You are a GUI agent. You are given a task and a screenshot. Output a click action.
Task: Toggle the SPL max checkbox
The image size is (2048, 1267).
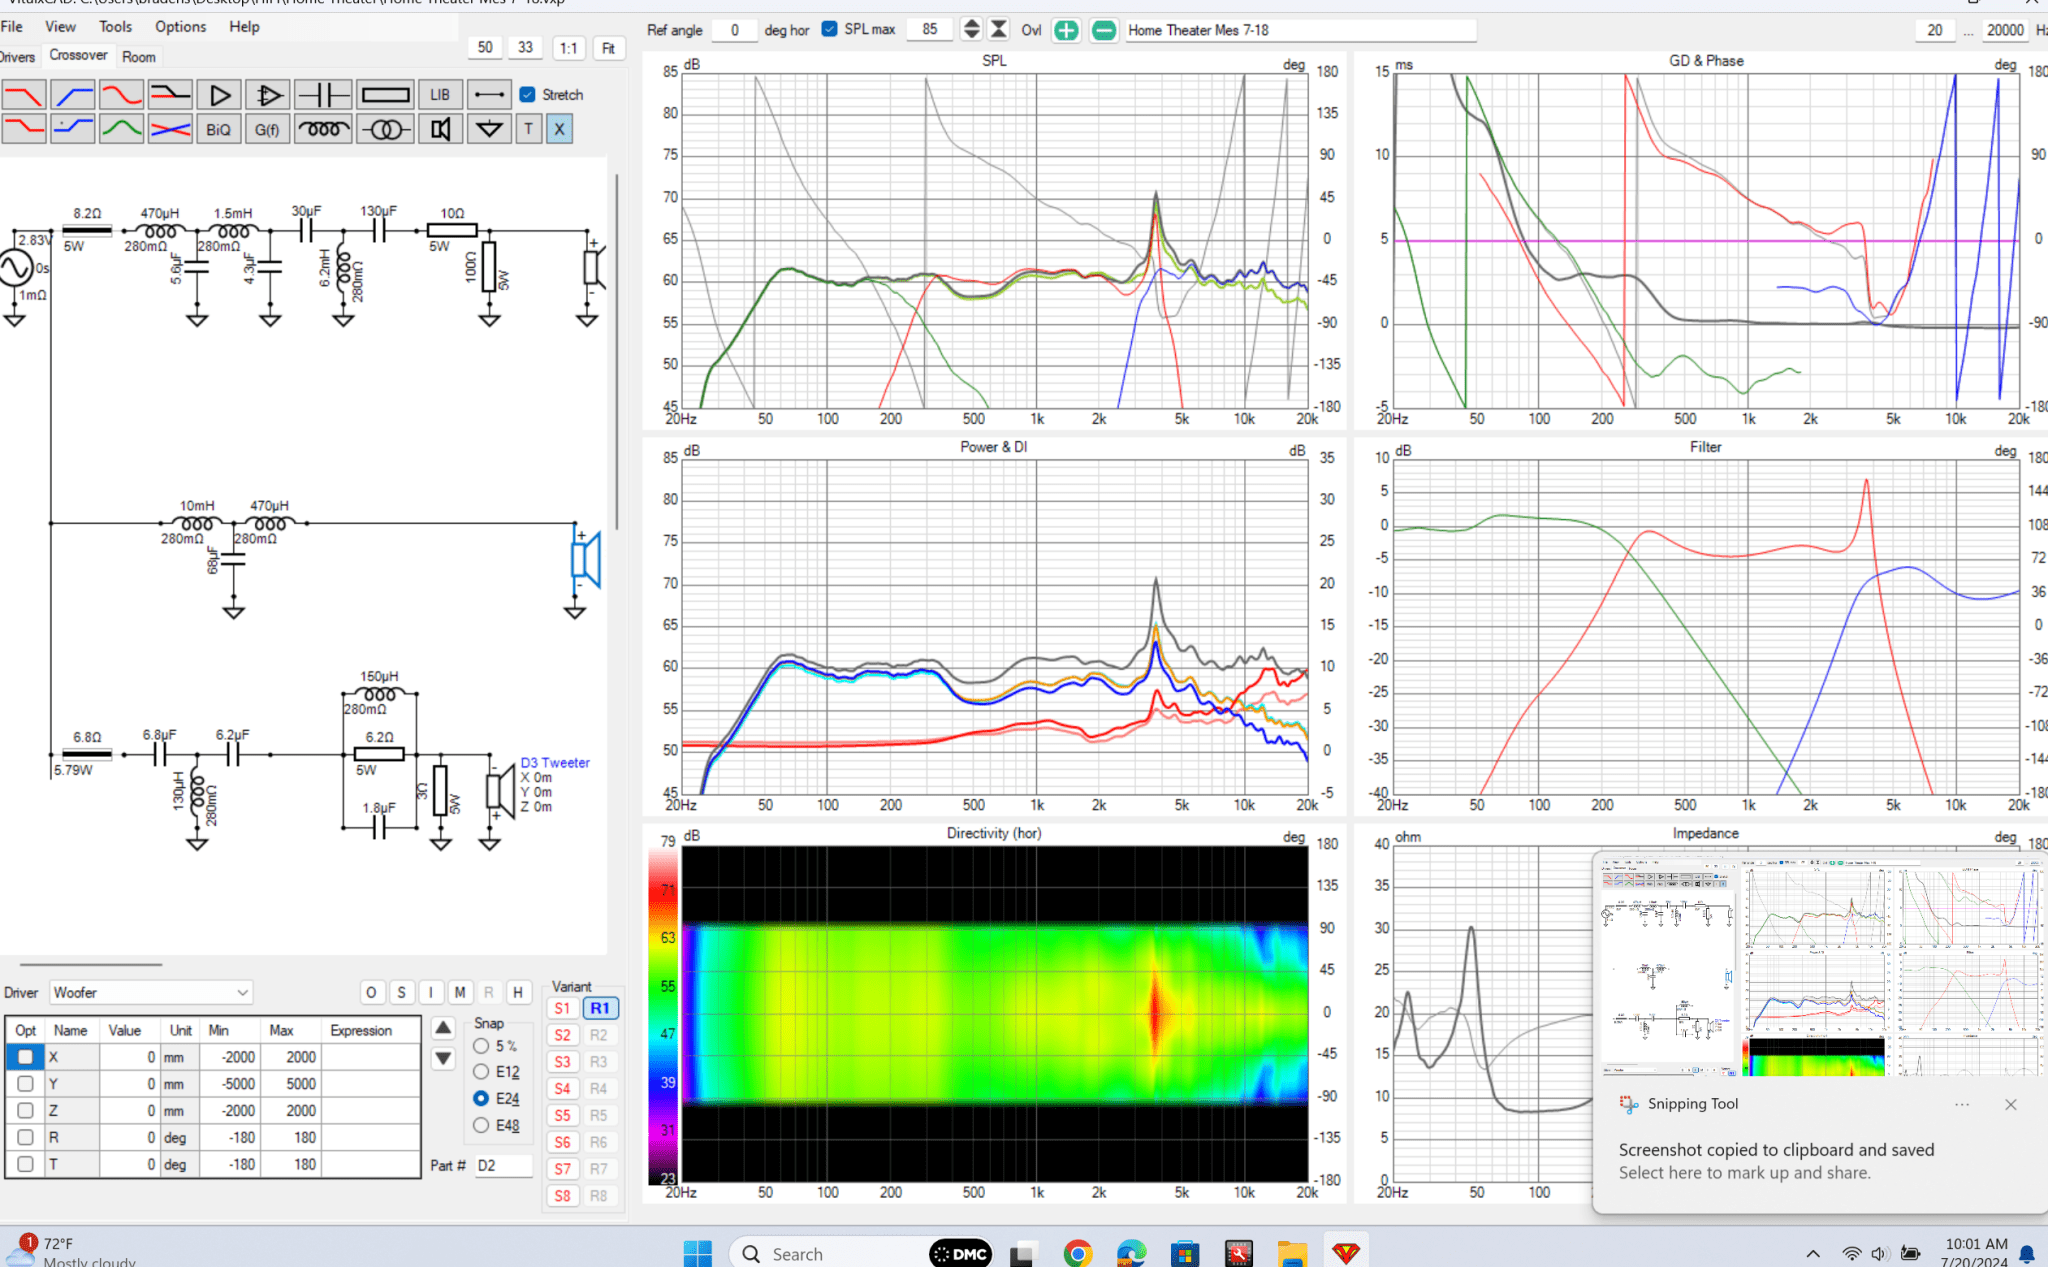click(829, 29)
